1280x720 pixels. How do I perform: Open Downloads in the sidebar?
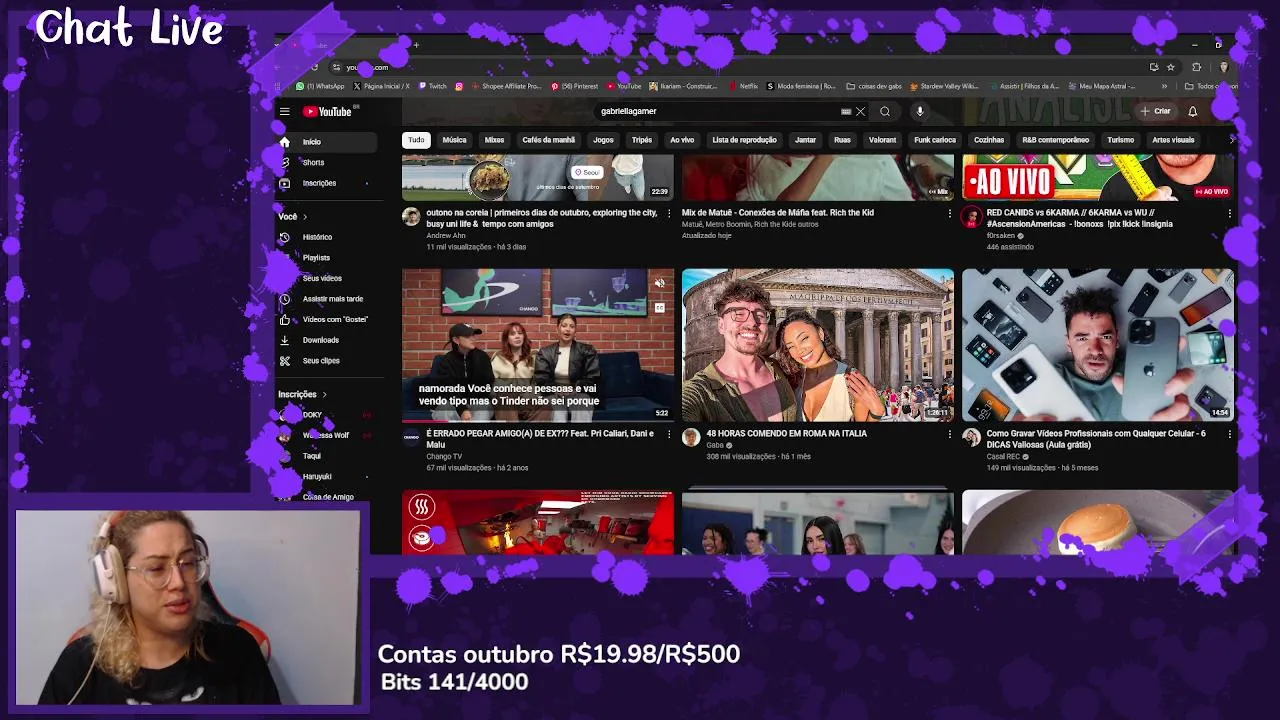(320, 340)
